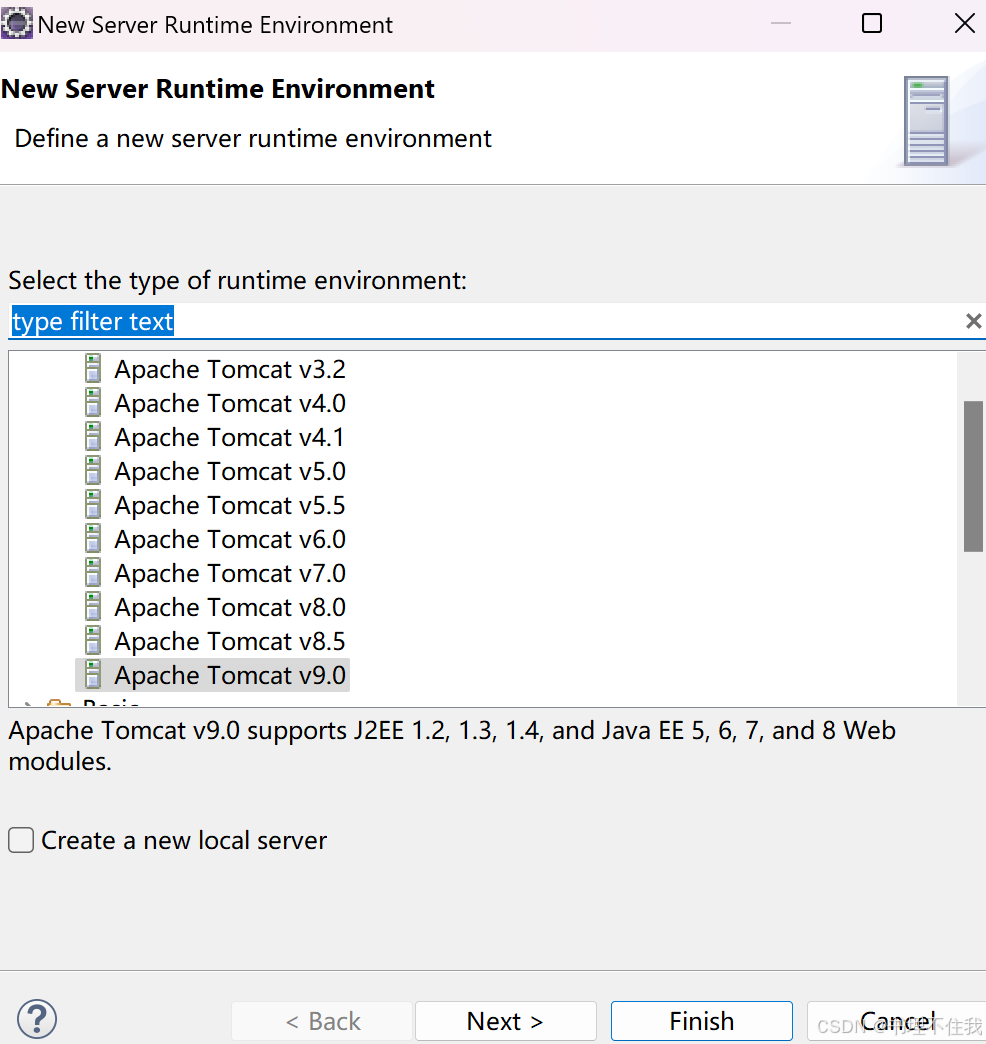The image size is (986, 1044).
Task: Select Apache Tomcat v7.0 entry
Action: point(230,573)
